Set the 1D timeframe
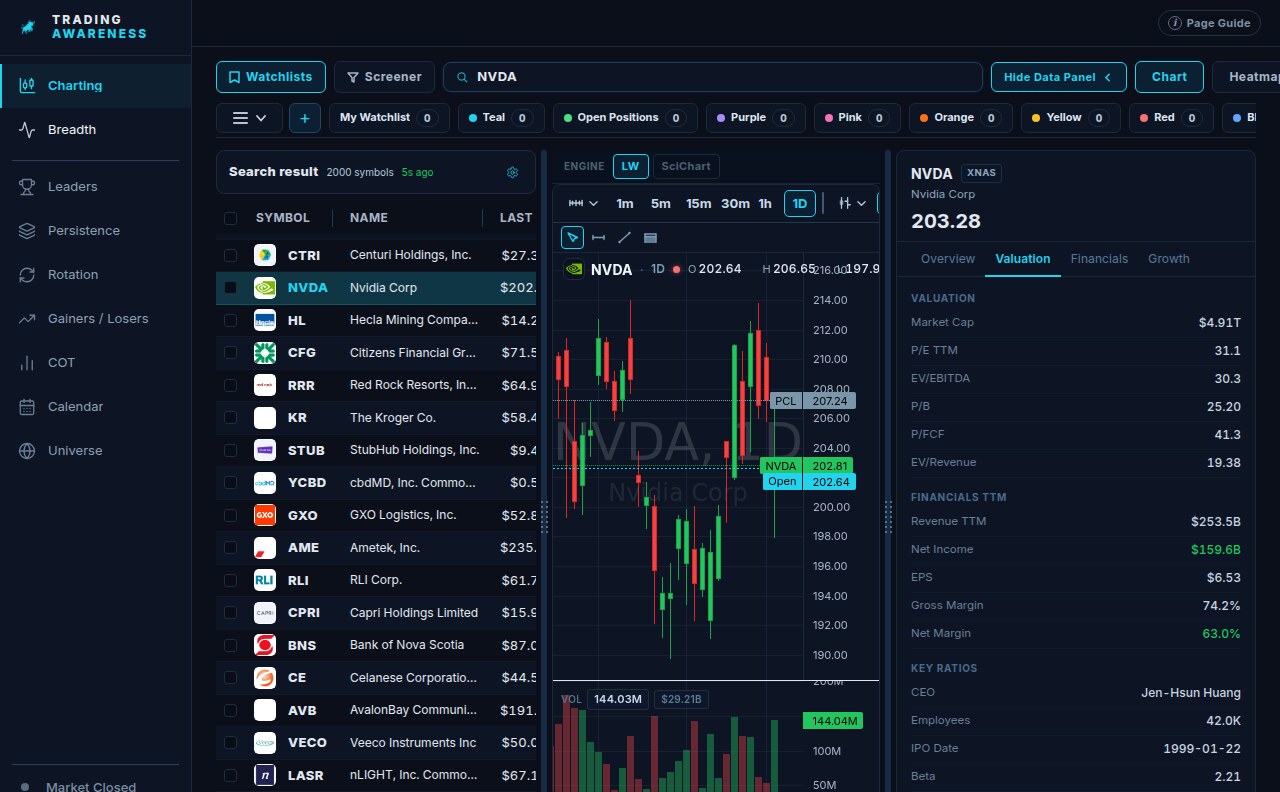 [x=800, y=203]
